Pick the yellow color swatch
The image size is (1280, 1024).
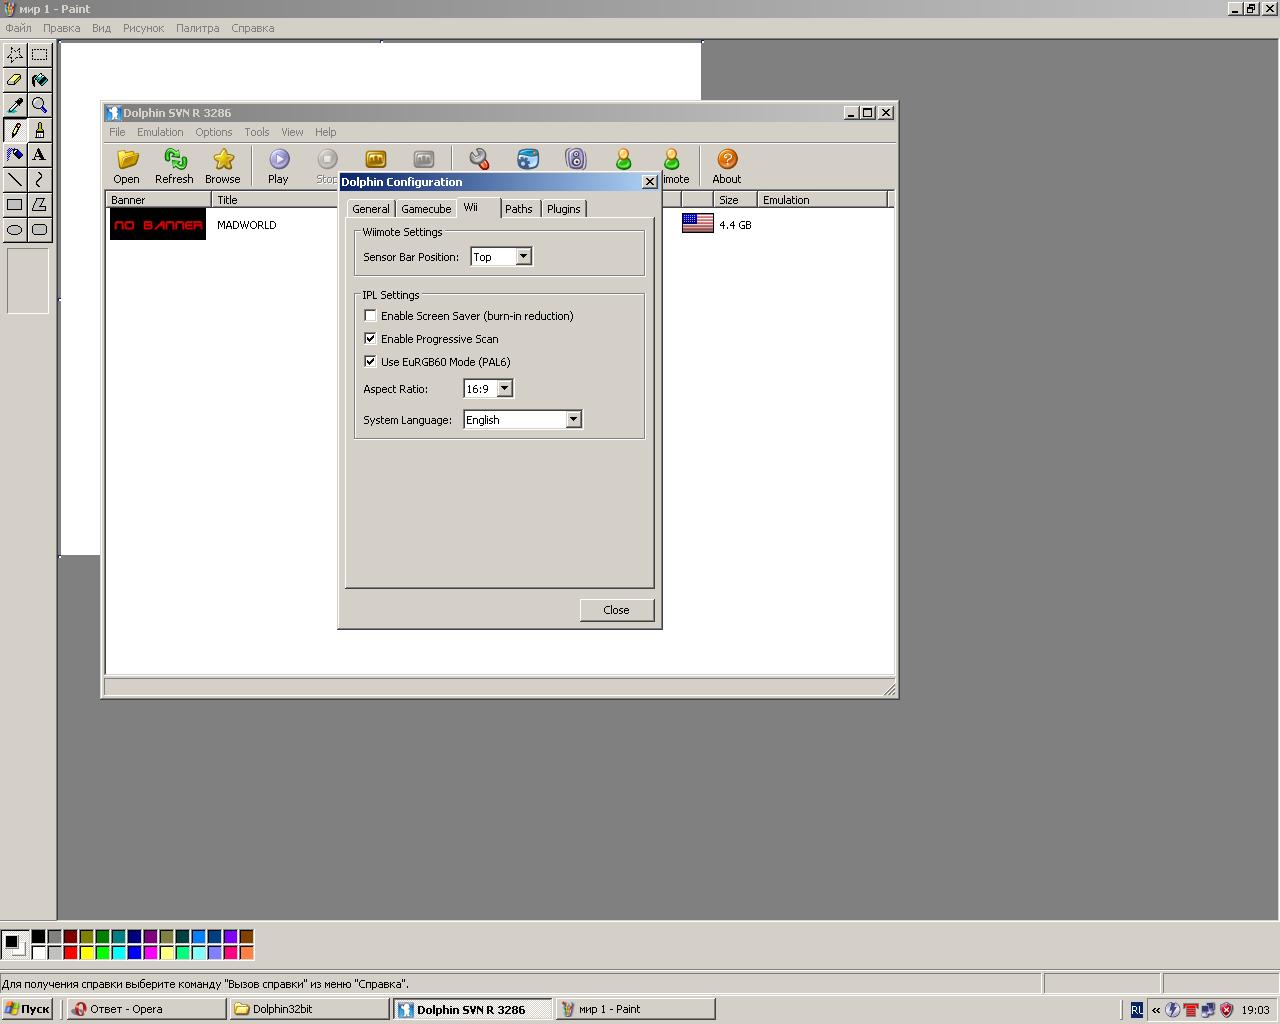[86, 953]
